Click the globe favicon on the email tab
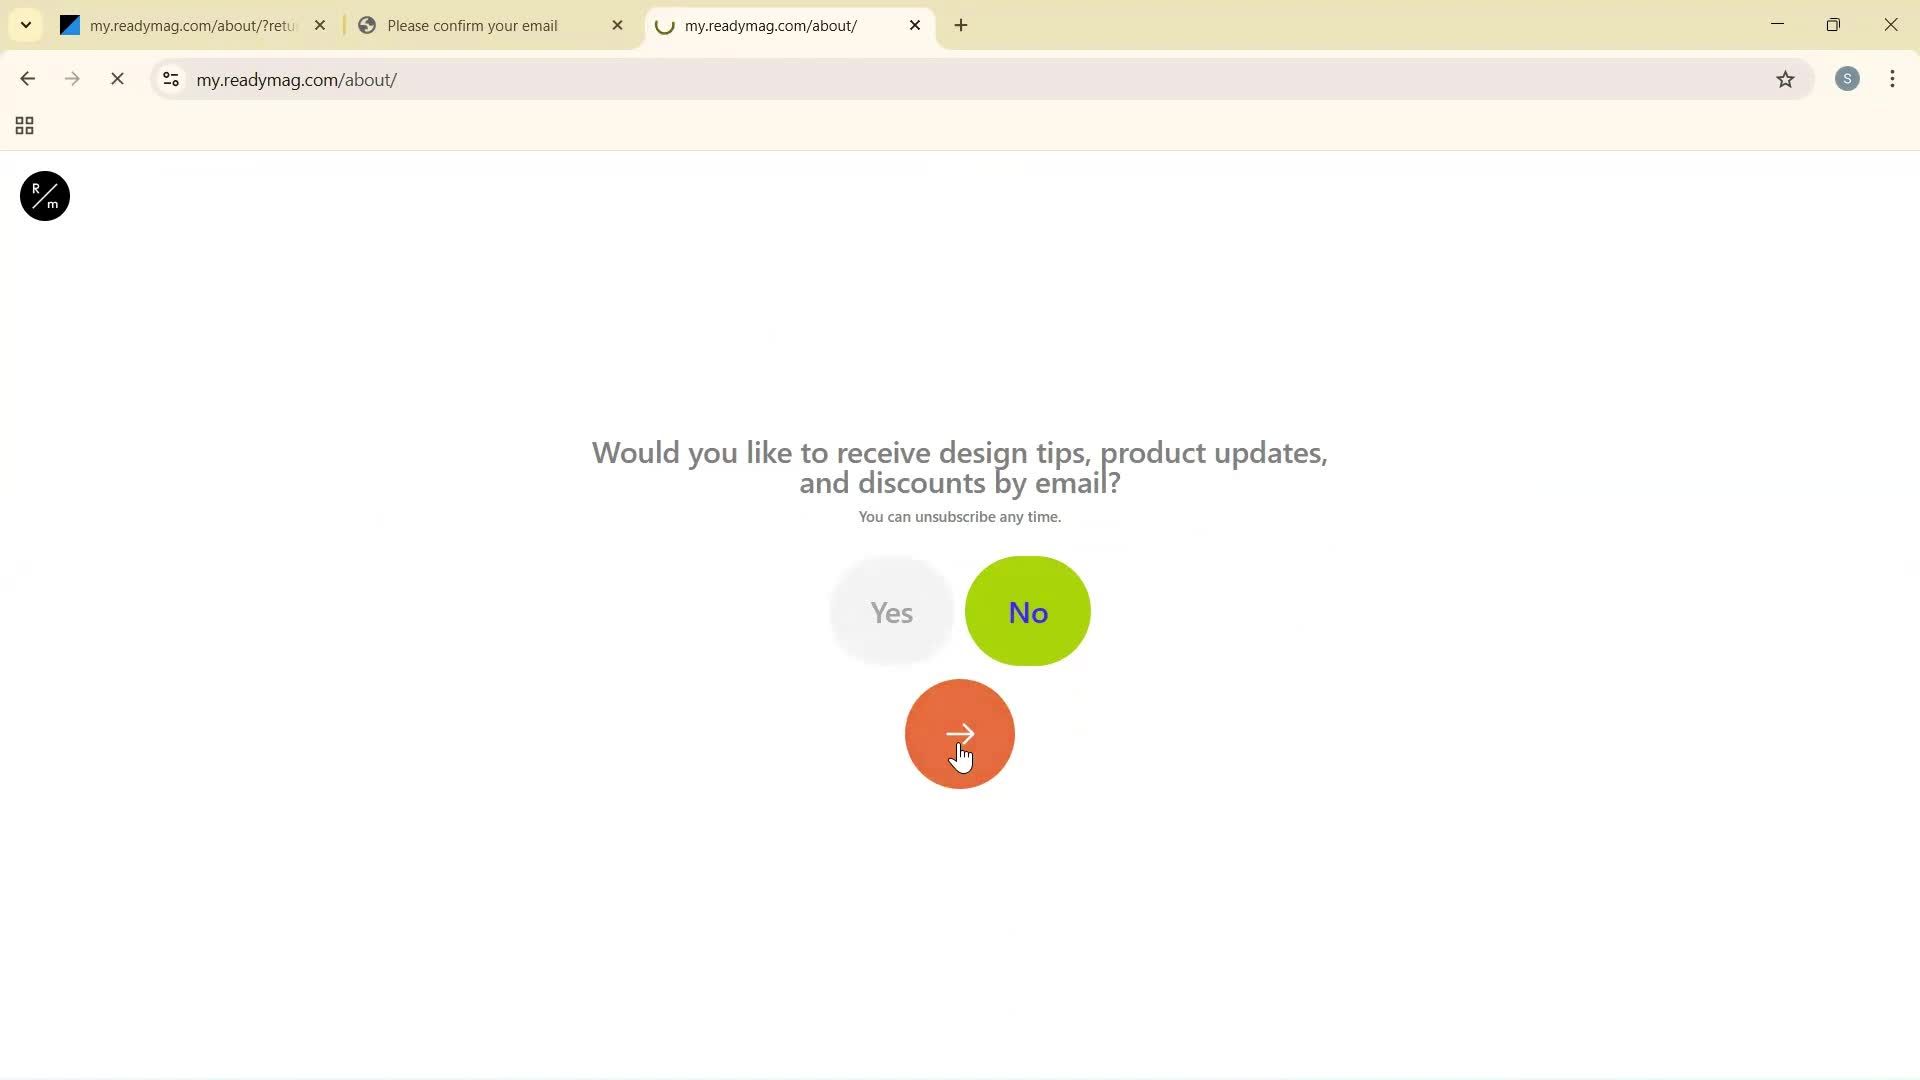1920x1080 pixels. click(x=367, y=26)
